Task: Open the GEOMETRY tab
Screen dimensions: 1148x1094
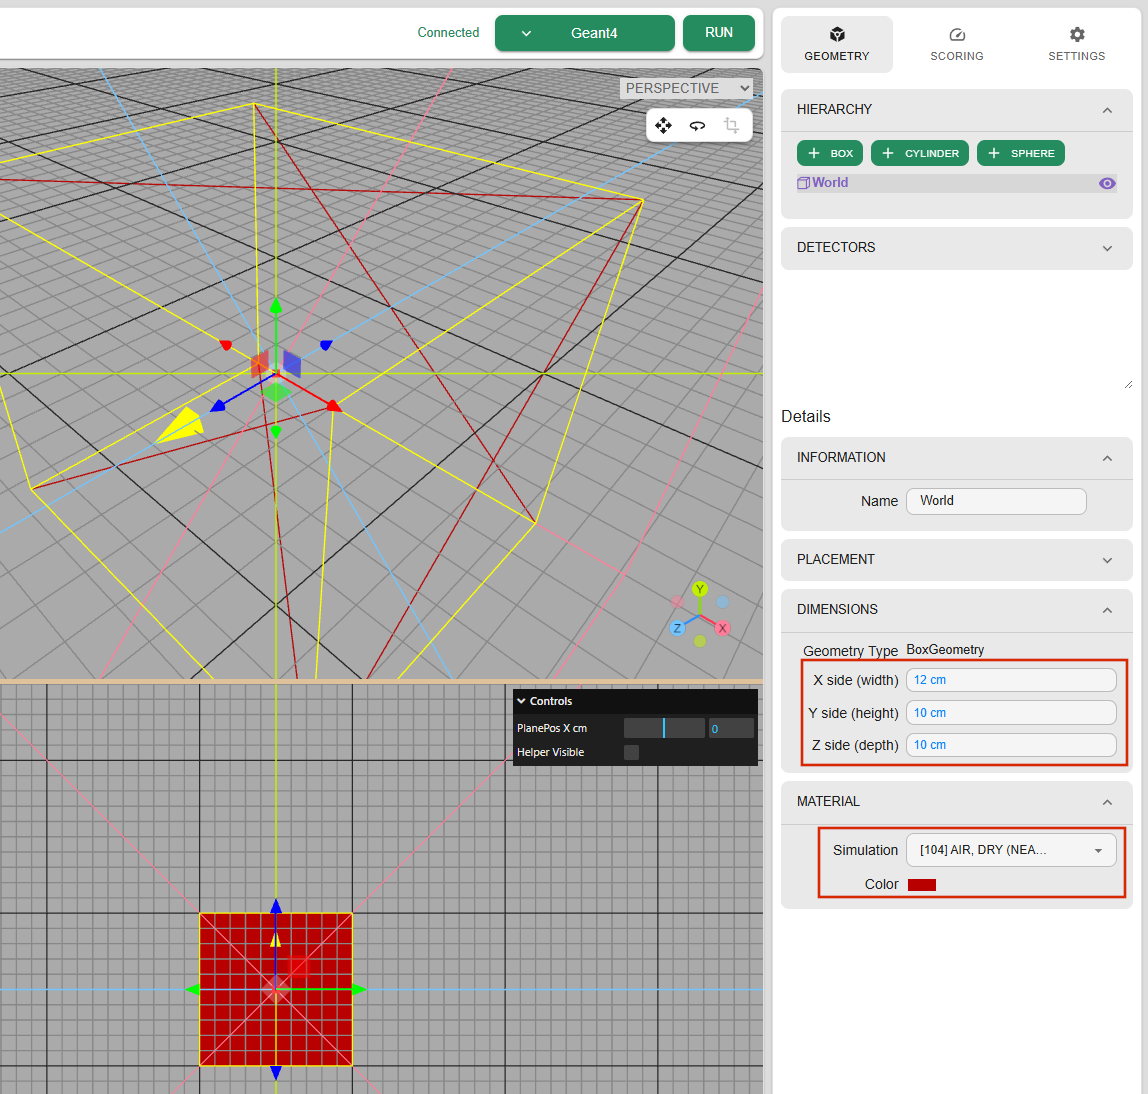Action: pos(837,44)
